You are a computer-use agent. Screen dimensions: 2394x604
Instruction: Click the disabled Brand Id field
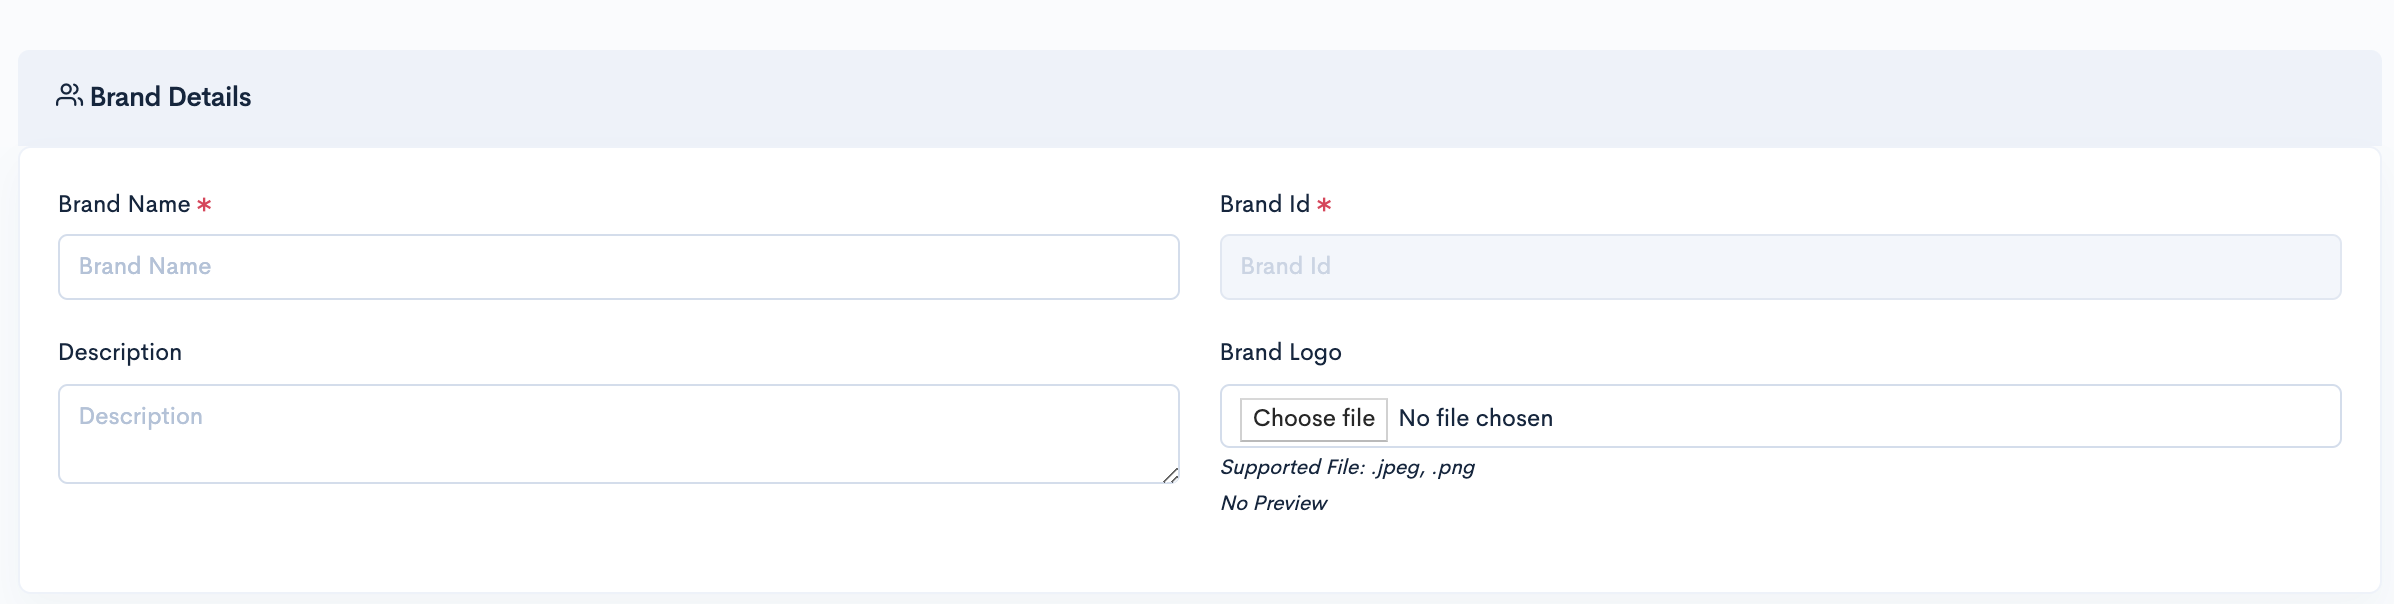pos(1780,267)
